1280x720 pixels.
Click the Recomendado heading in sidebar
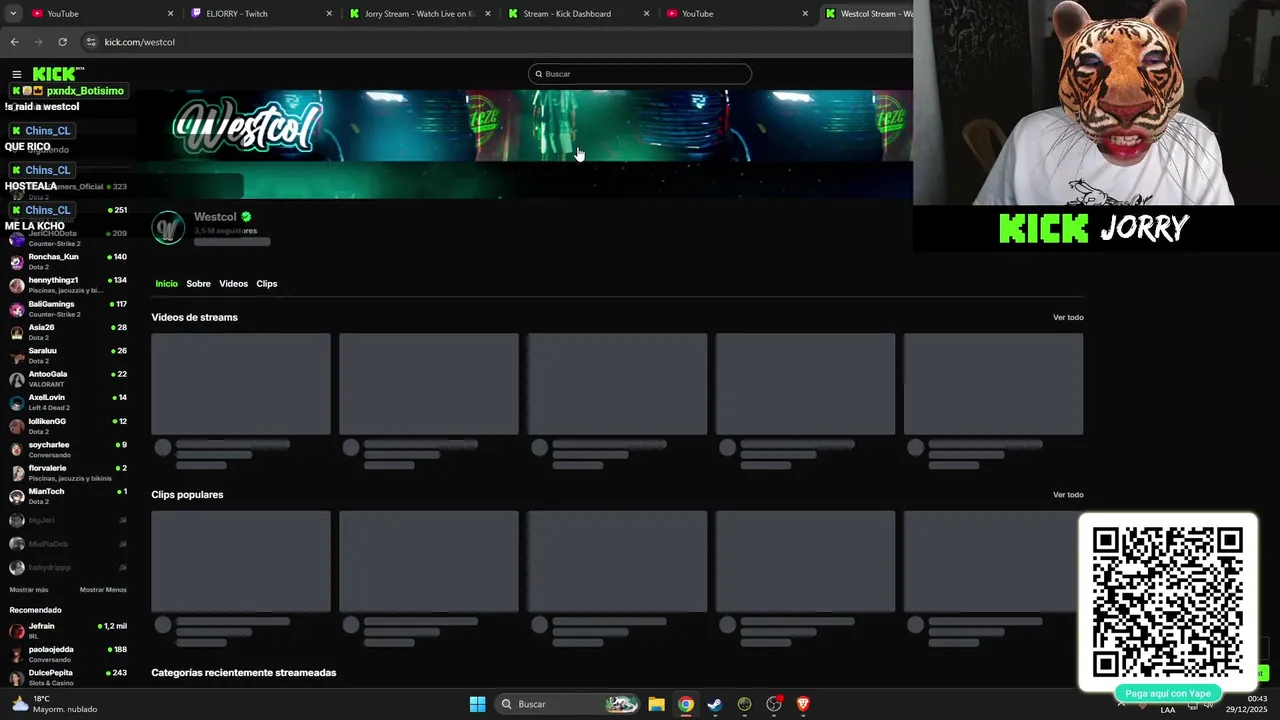point(35,610)
